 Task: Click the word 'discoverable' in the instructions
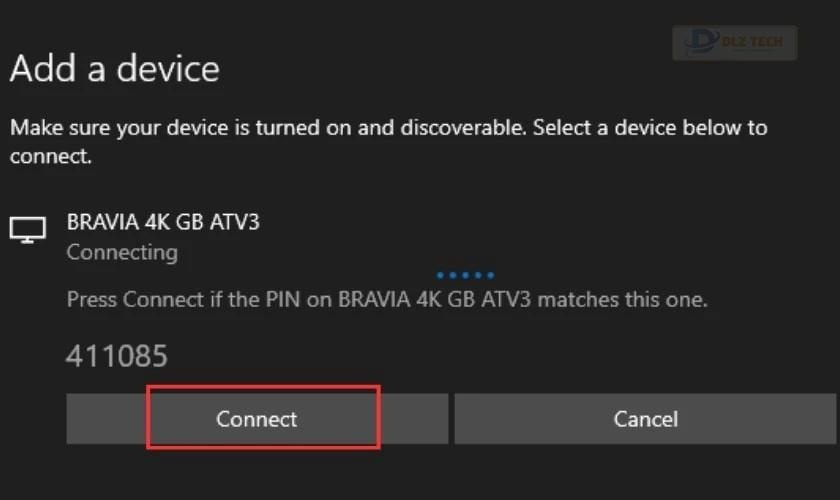tap(463, 128)
